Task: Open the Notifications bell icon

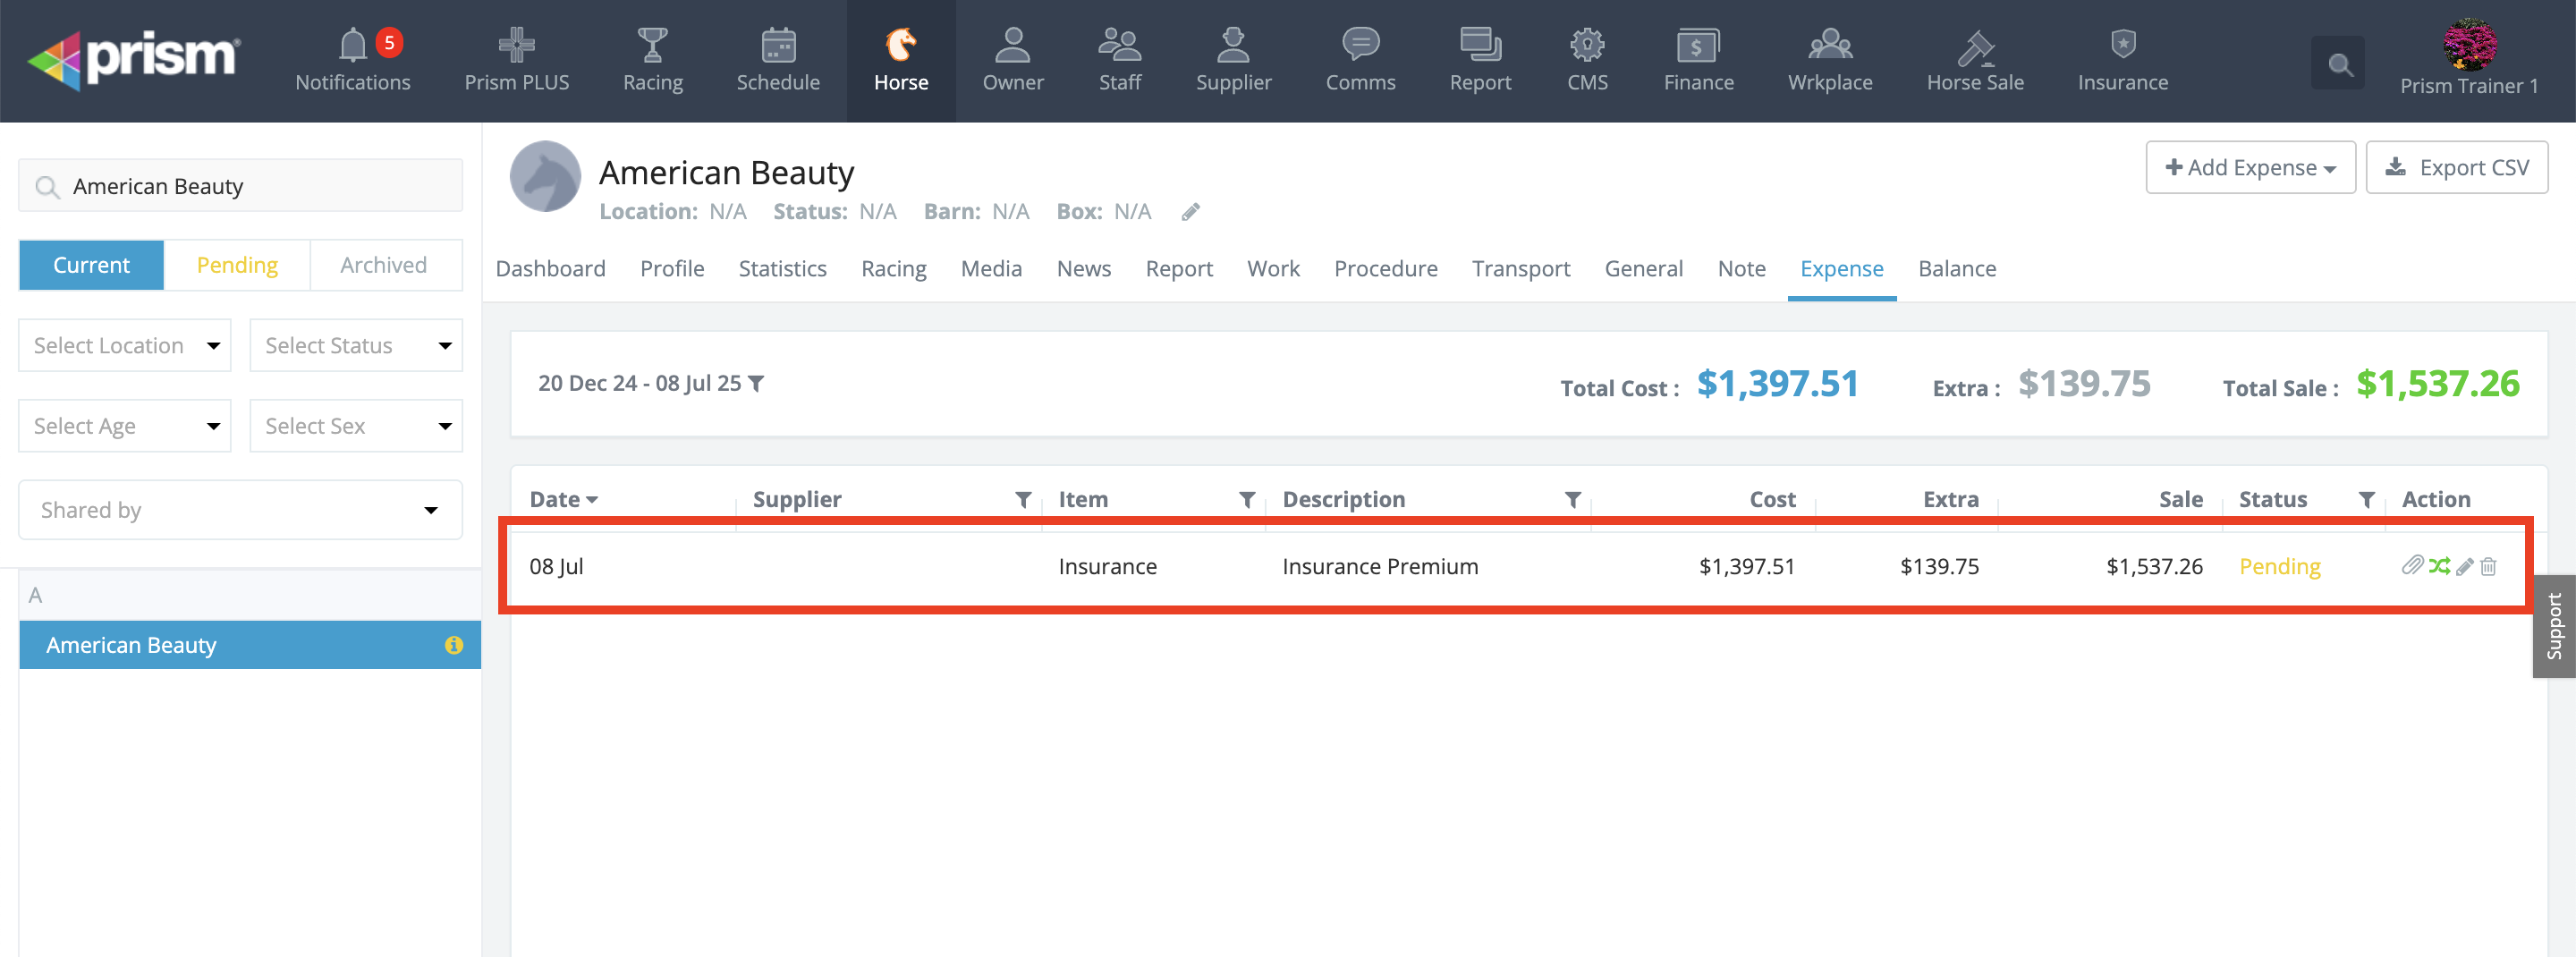Action: [352, 46]
